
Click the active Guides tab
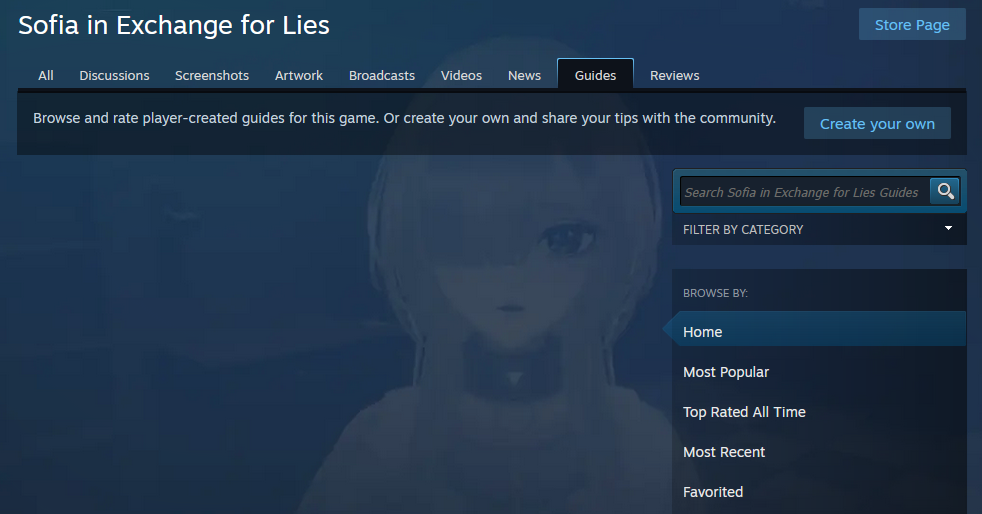[595, 75]
